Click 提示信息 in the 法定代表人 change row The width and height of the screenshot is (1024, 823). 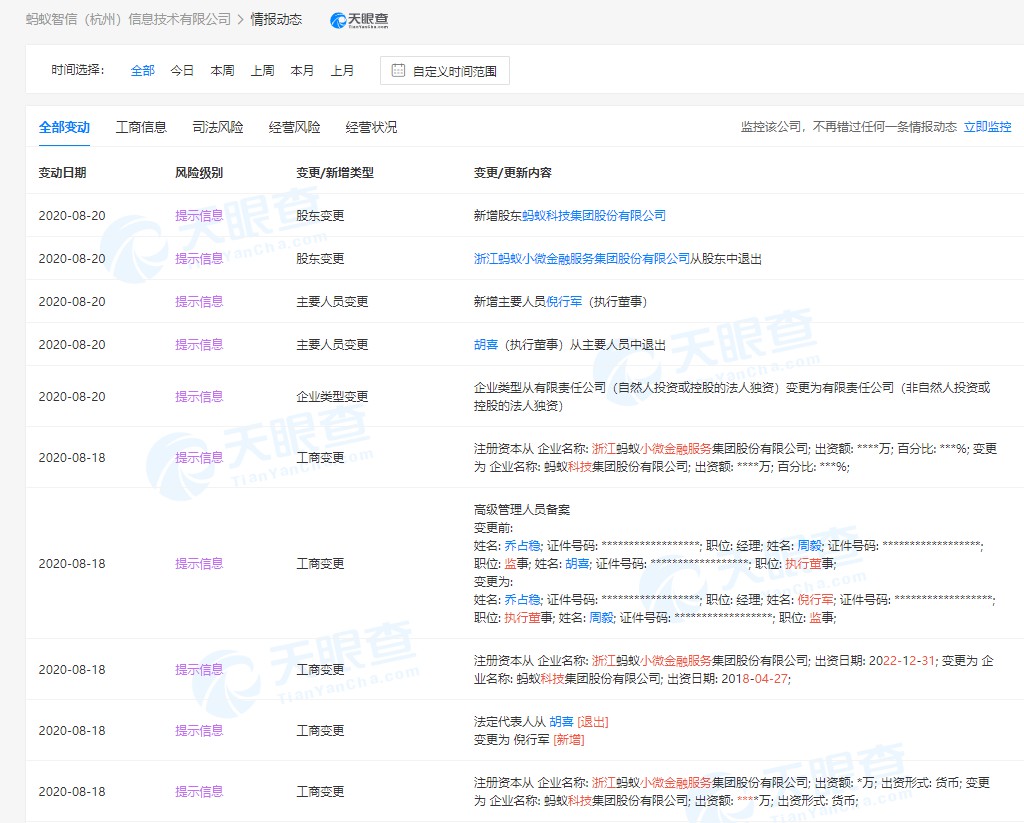click(x=199, y=731)
